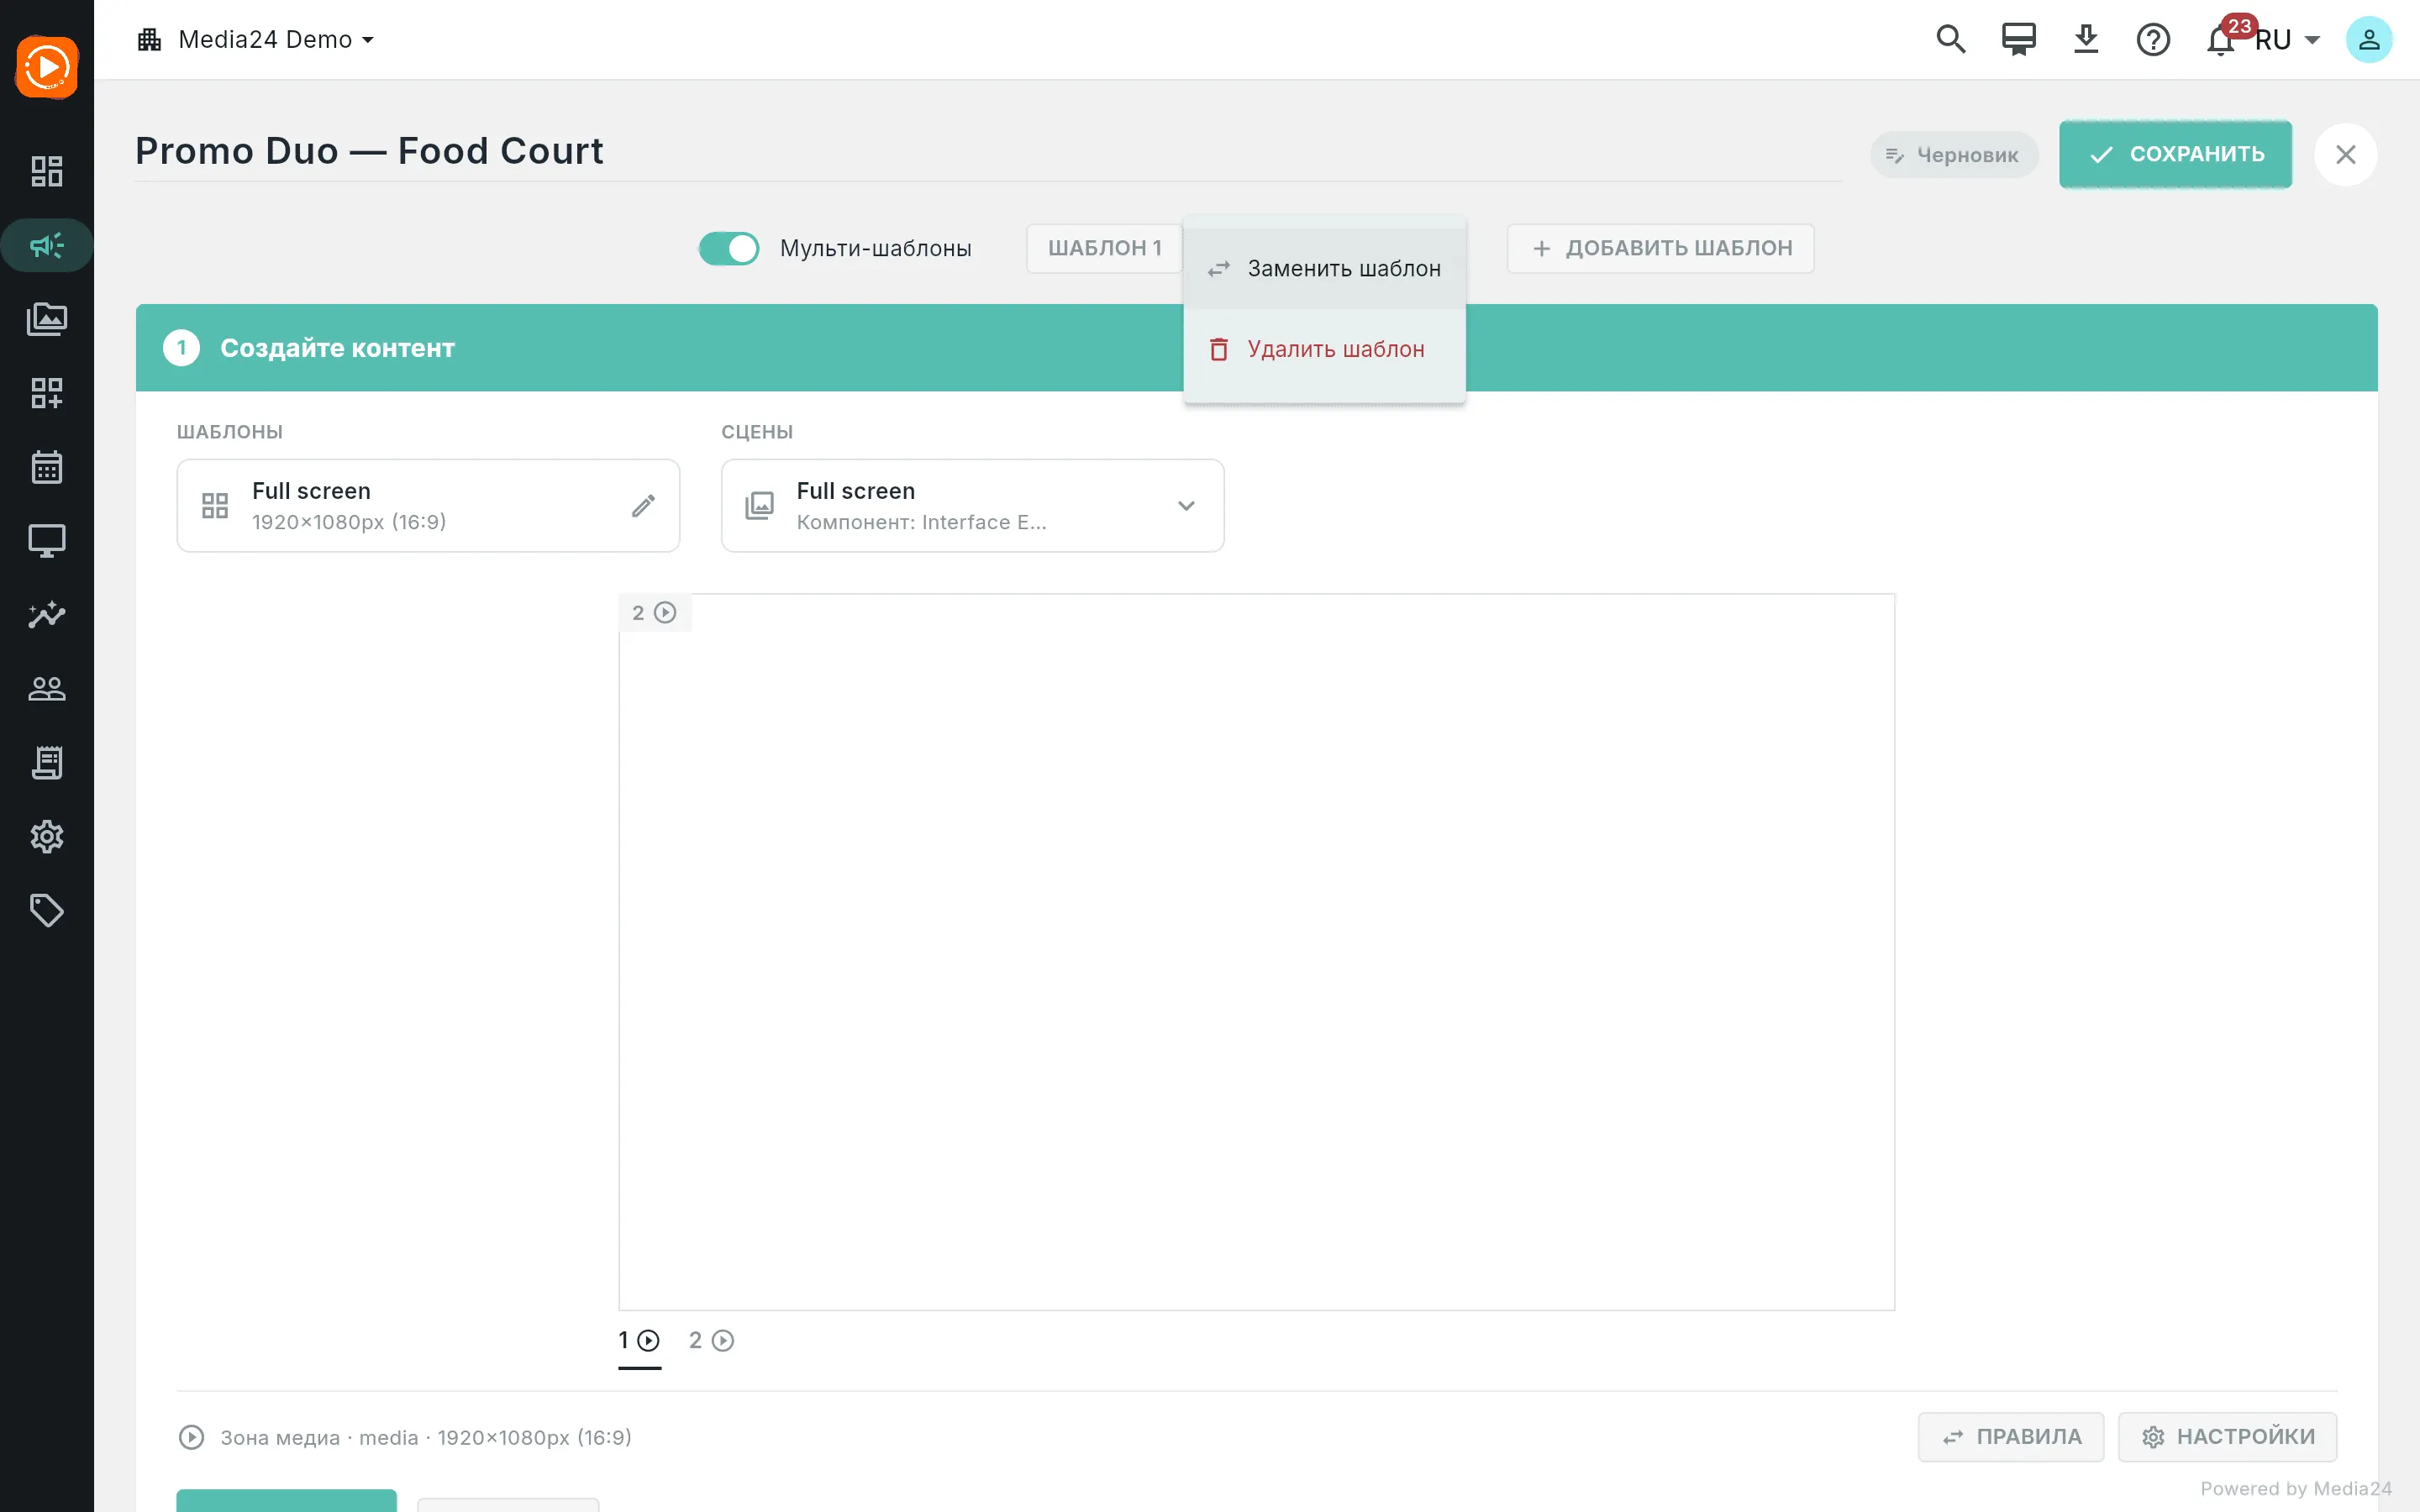
Task: Open the media library sidebar icon
Action: (x=47, y=319)
